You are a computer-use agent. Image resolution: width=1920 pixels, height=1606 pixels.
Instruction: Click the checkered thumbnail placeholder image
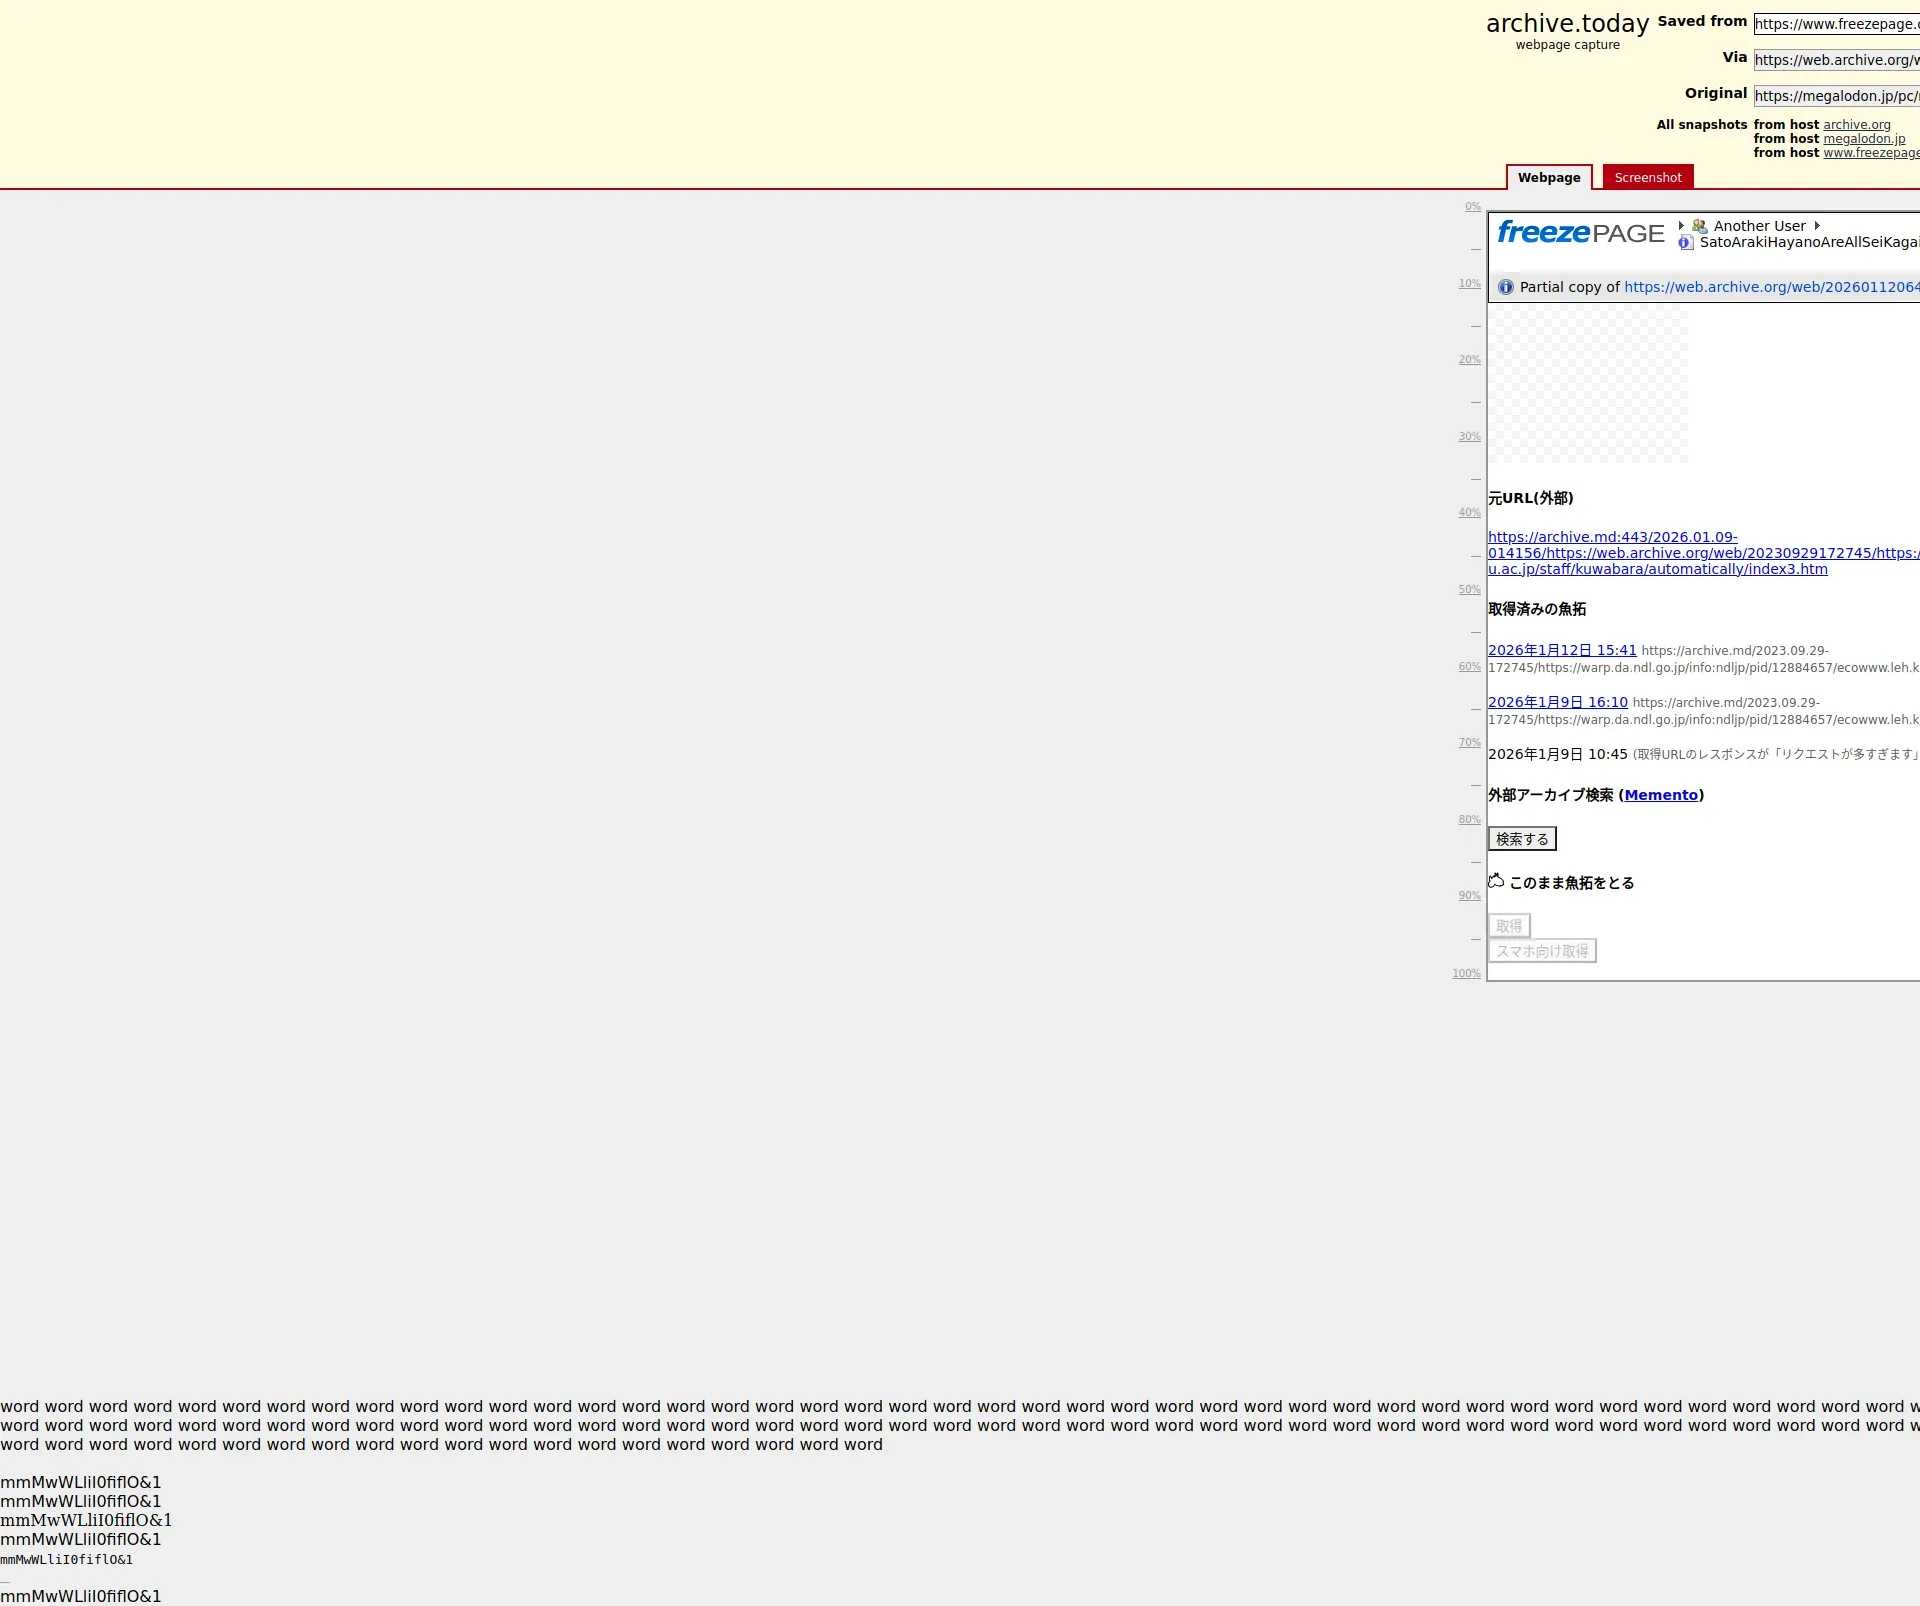[x=1587, y=386]
